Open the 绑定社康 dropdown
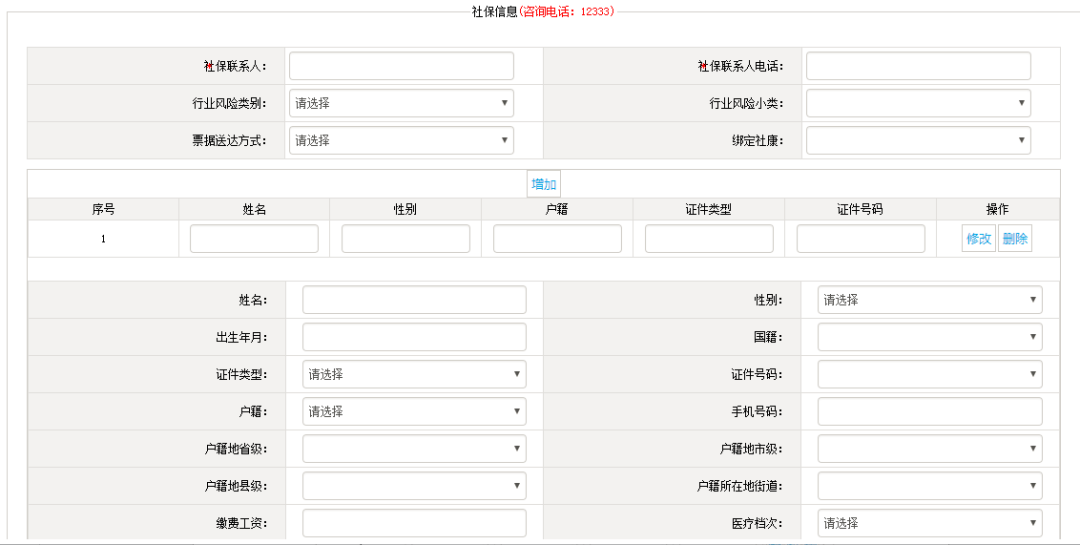 918,141
